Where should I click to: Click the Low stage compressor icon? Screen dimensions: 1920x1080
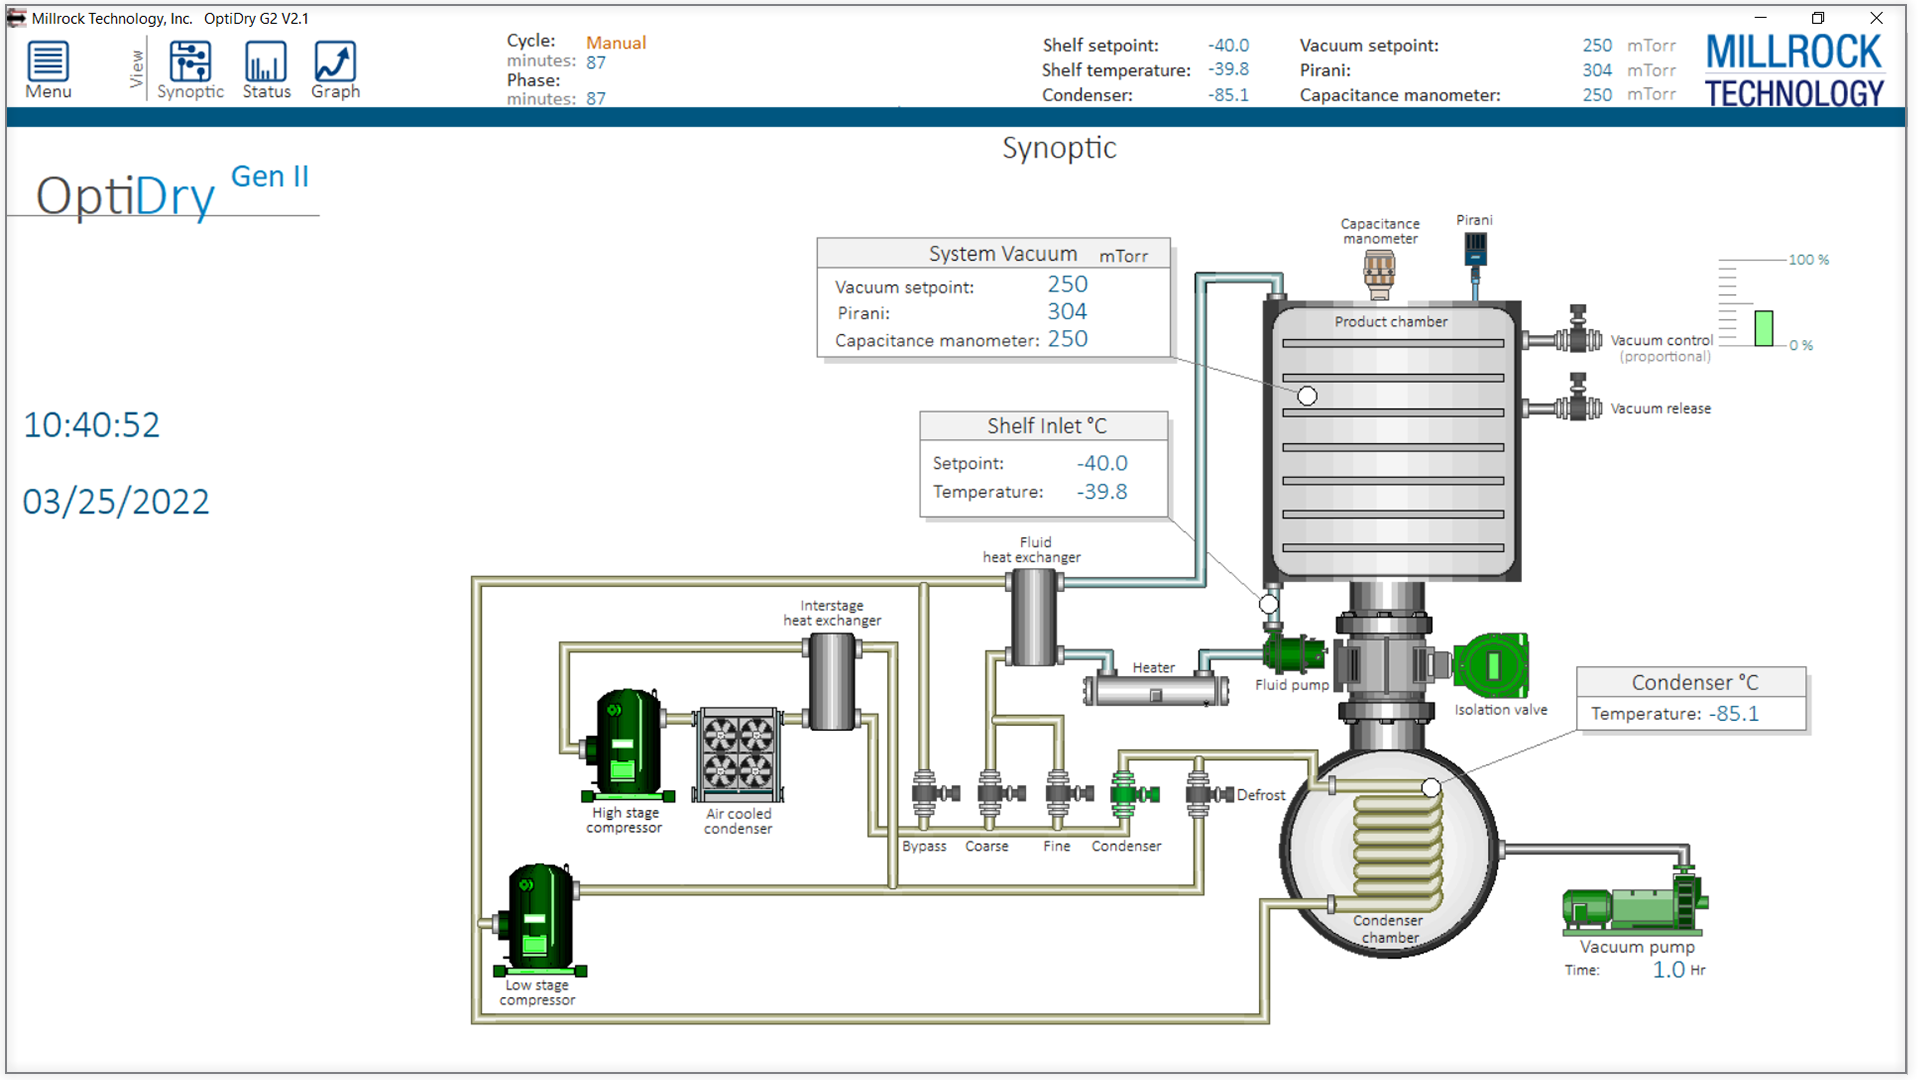[x=538, y=920]
